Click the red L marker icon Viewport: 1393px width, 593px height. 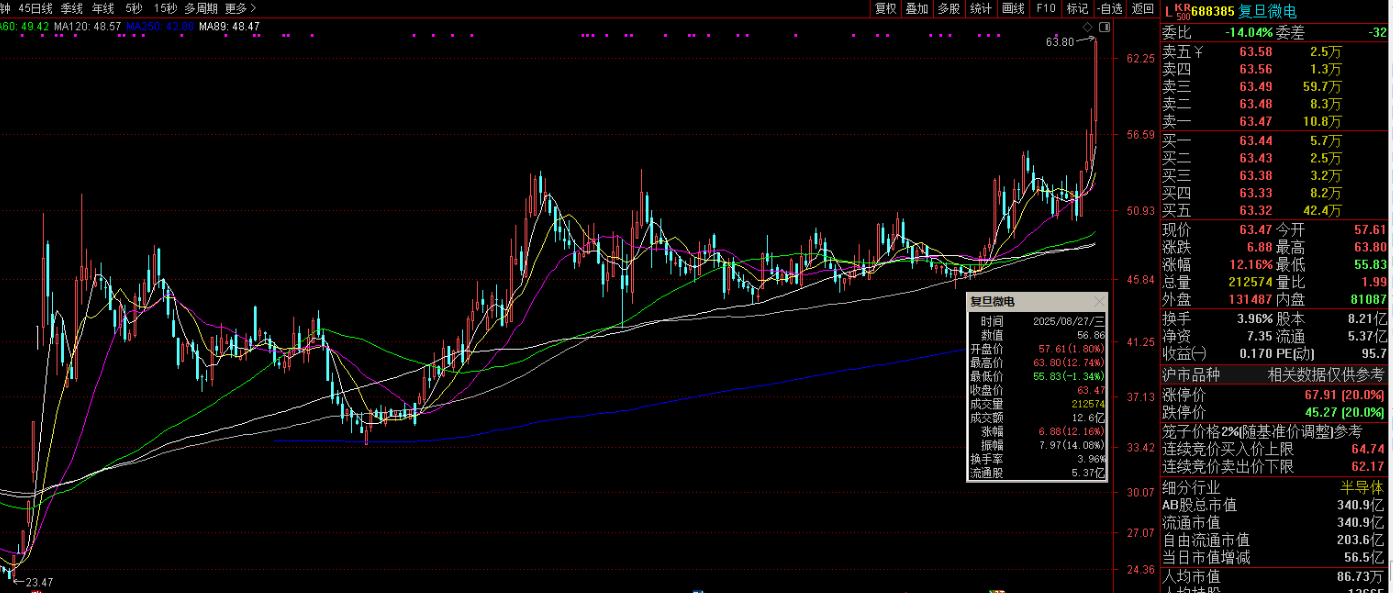point(1168,11)
